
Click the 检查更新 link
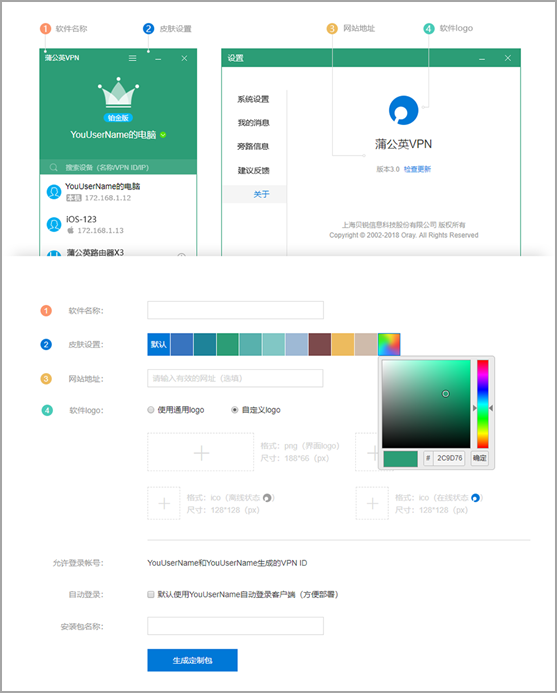tap(417, 169)
